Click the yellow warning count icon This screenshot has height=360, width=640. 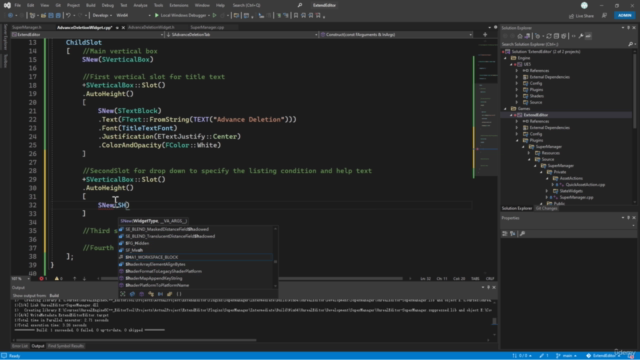(57, 278)
